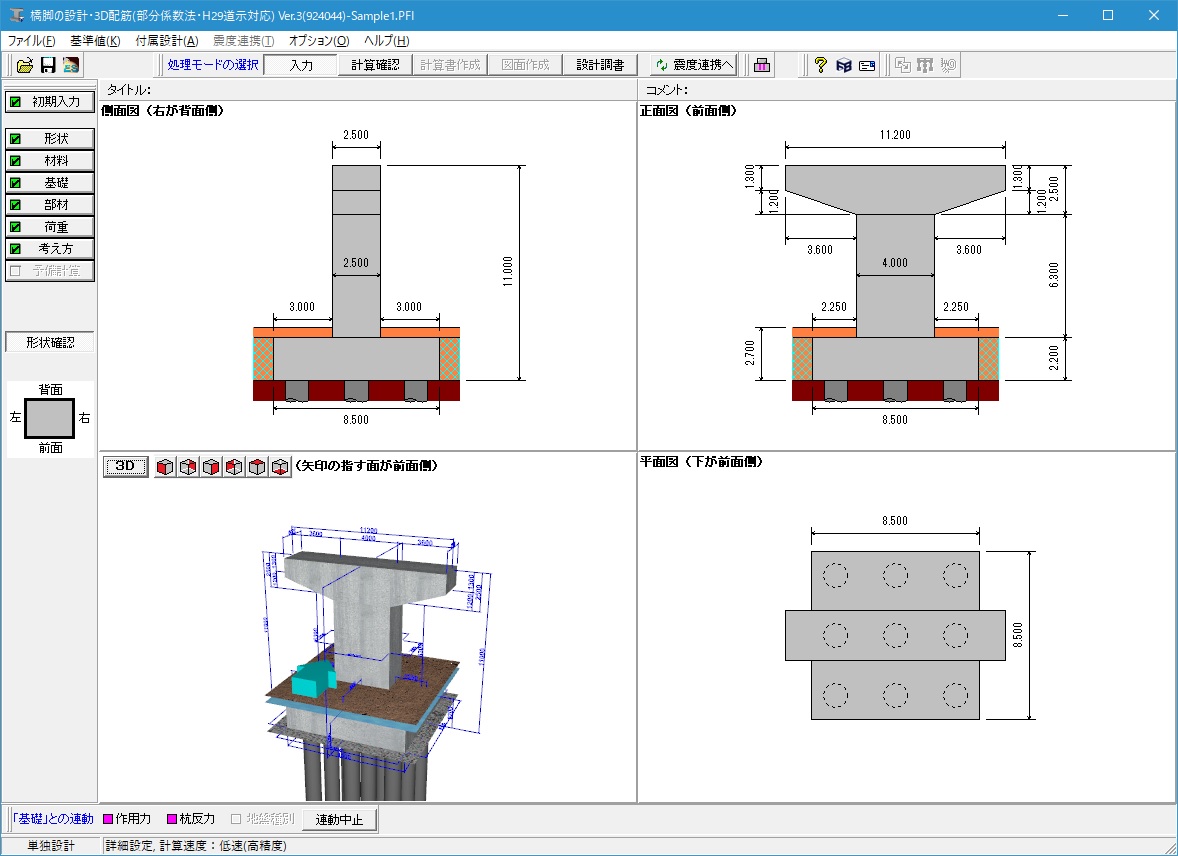
Task: Click the 形状確認 button
Action: (x=50, y=343)
